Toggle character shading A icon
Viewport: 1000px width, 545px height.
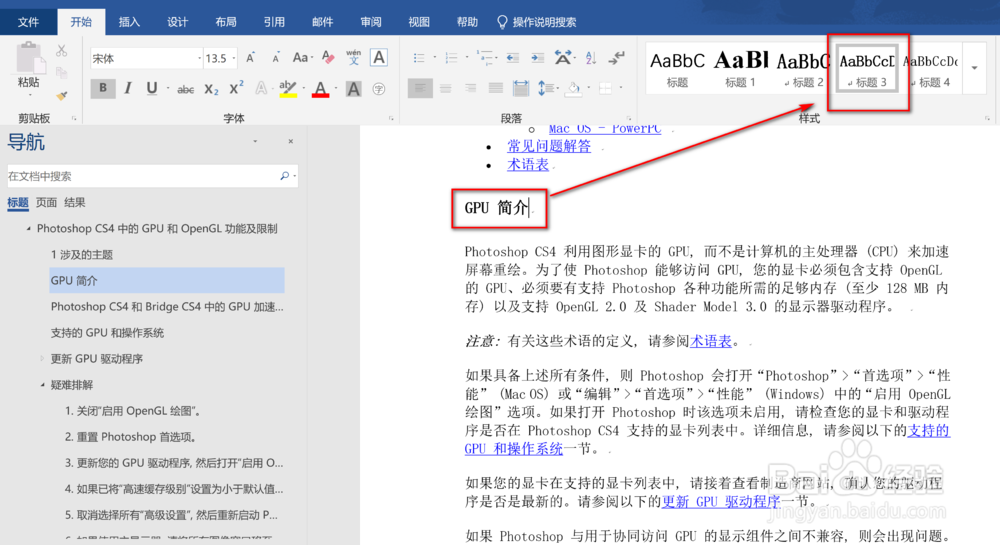click(x=353, y=89)
